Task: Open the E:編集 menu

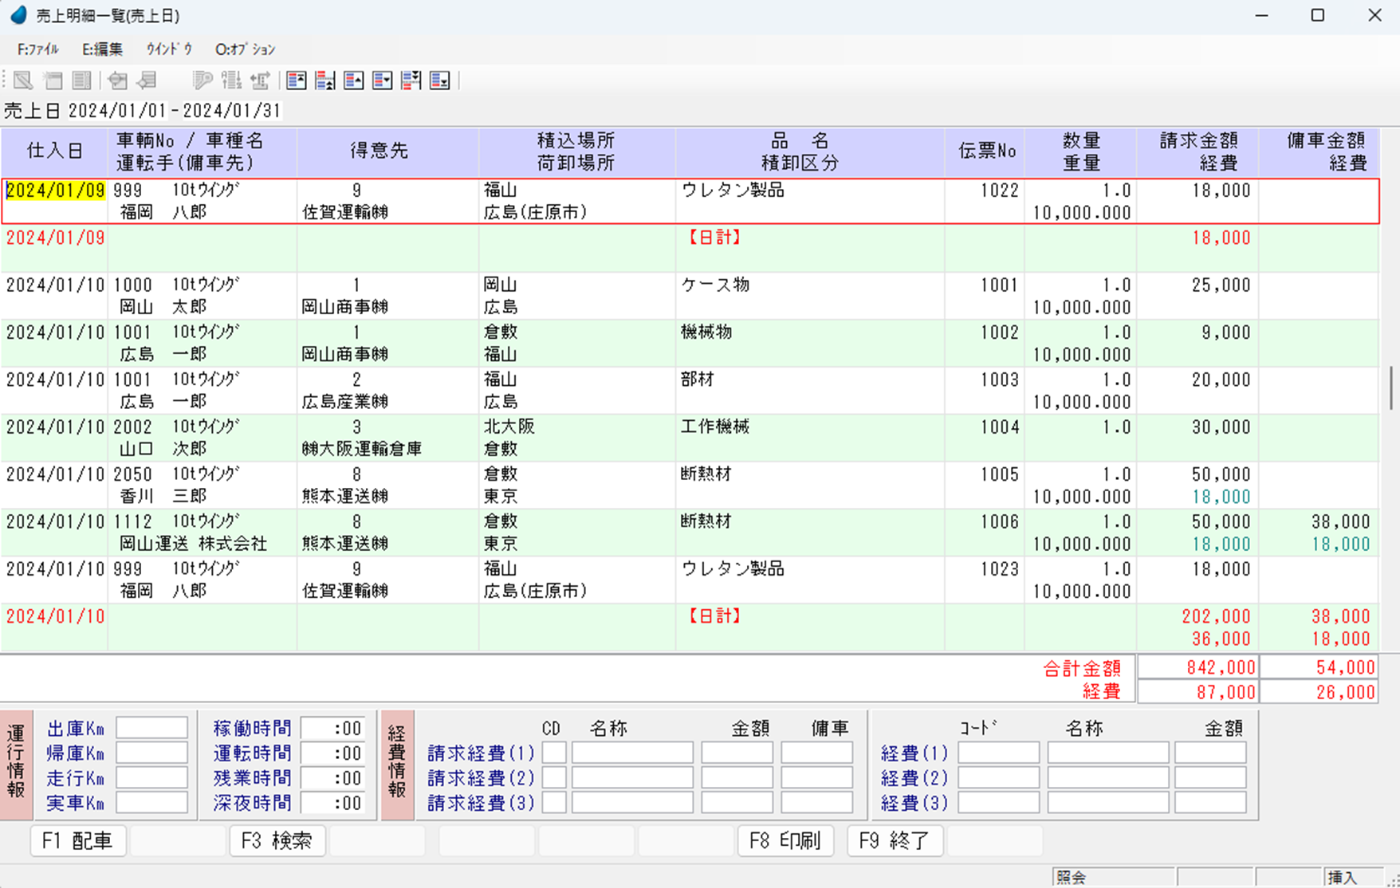Action: pos(103,49)
